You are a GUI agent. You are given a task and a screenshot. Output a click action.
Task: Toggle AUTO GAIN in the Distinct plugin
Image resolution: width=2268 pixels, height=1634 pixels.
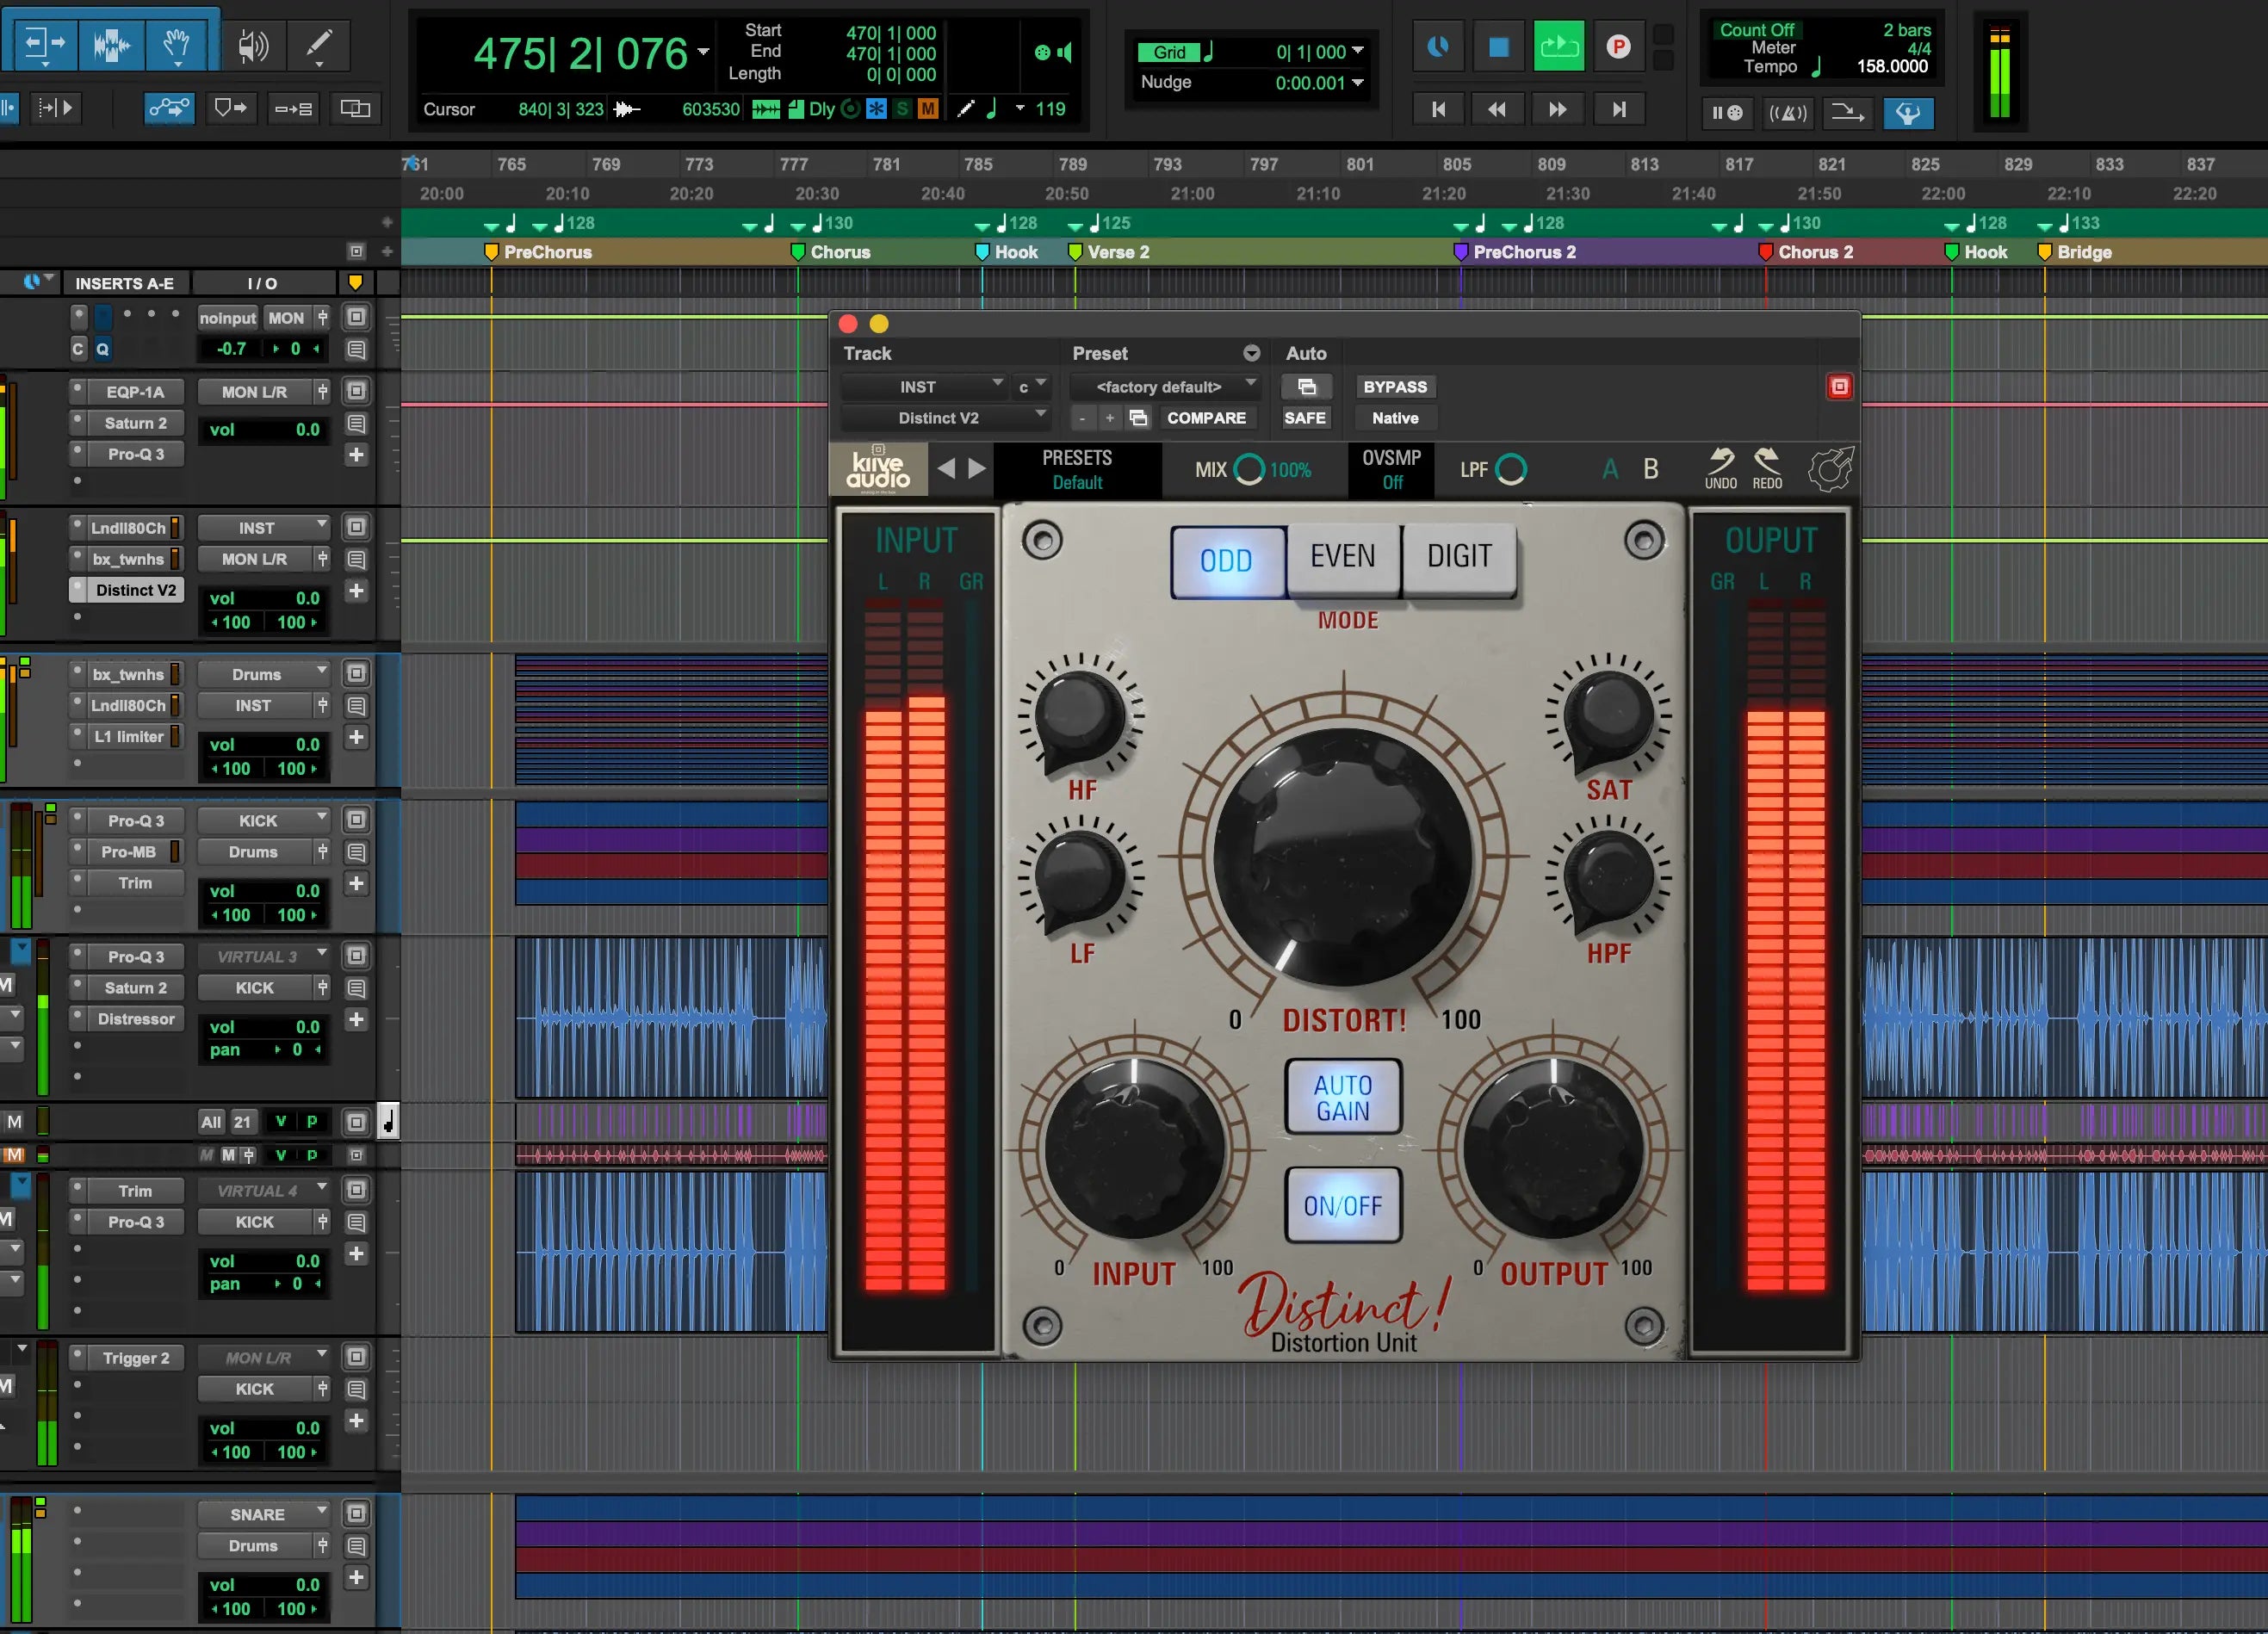coord(1343,1096)
